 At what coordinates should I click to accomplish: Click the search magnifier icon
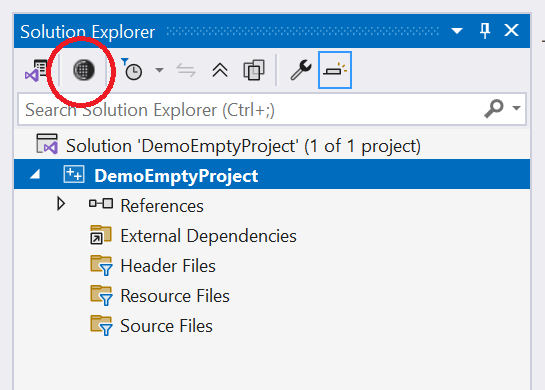[x=494, y=108]
